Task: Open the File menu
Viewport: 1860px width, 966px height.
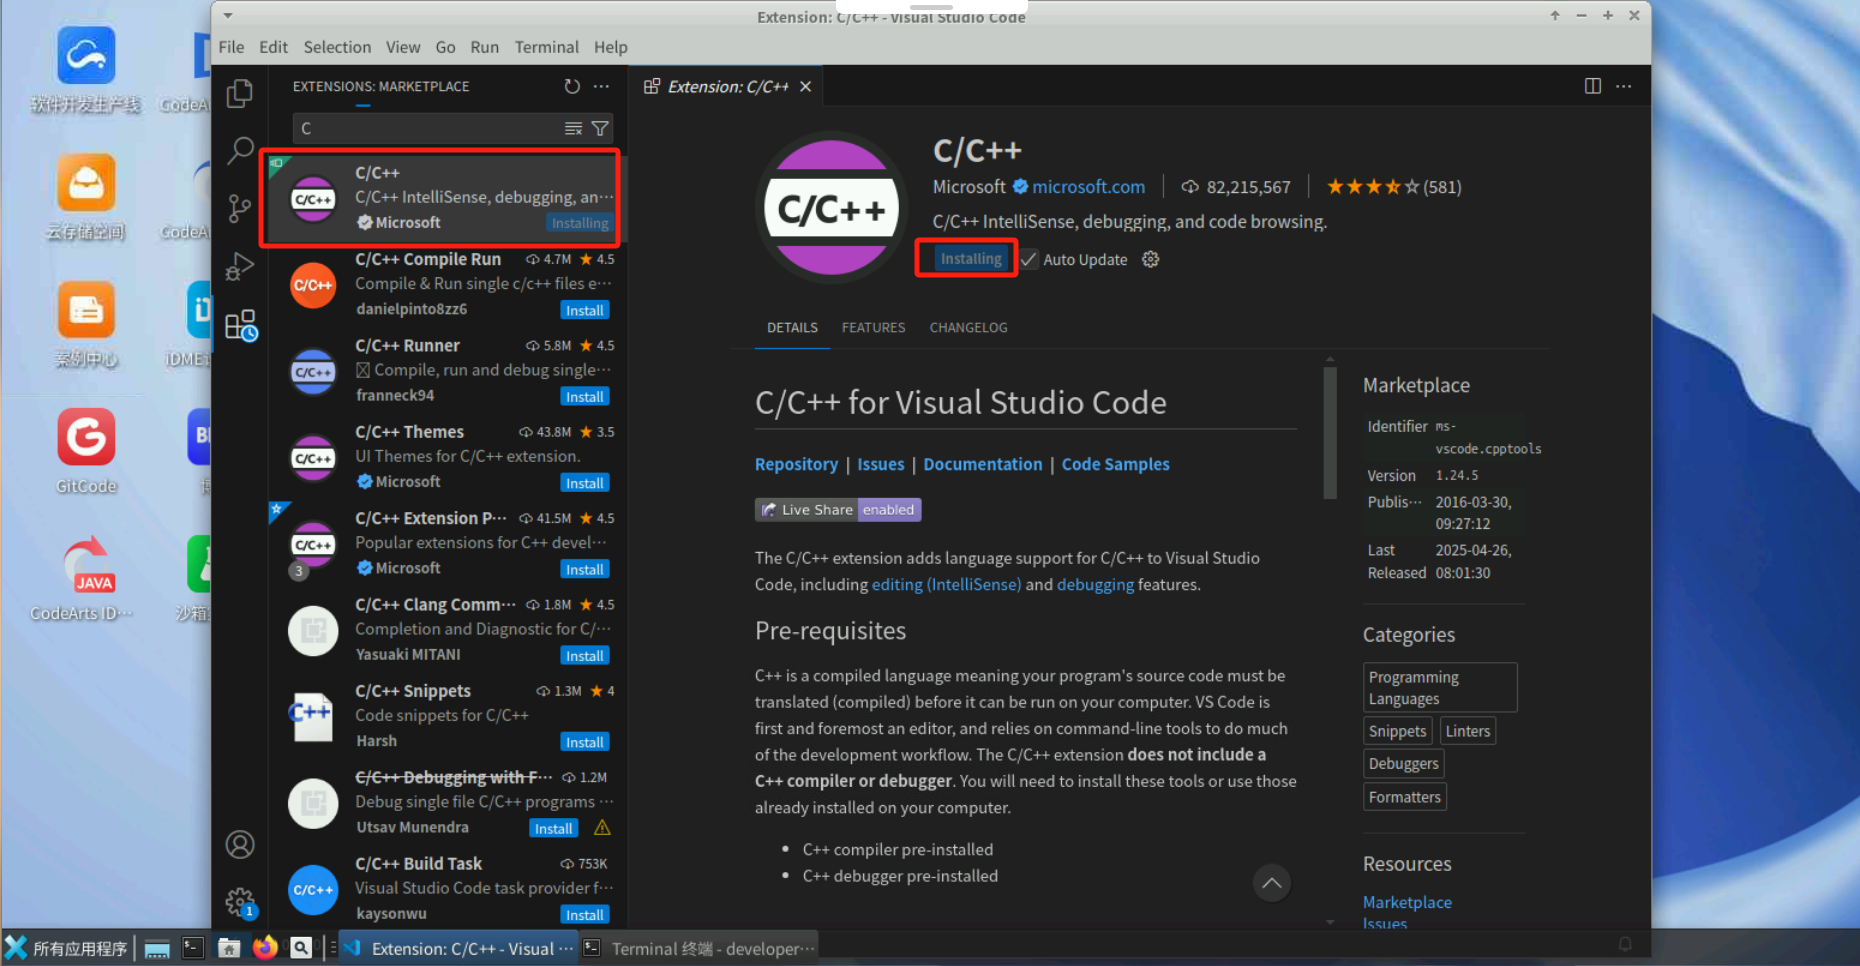Action: 231,47
